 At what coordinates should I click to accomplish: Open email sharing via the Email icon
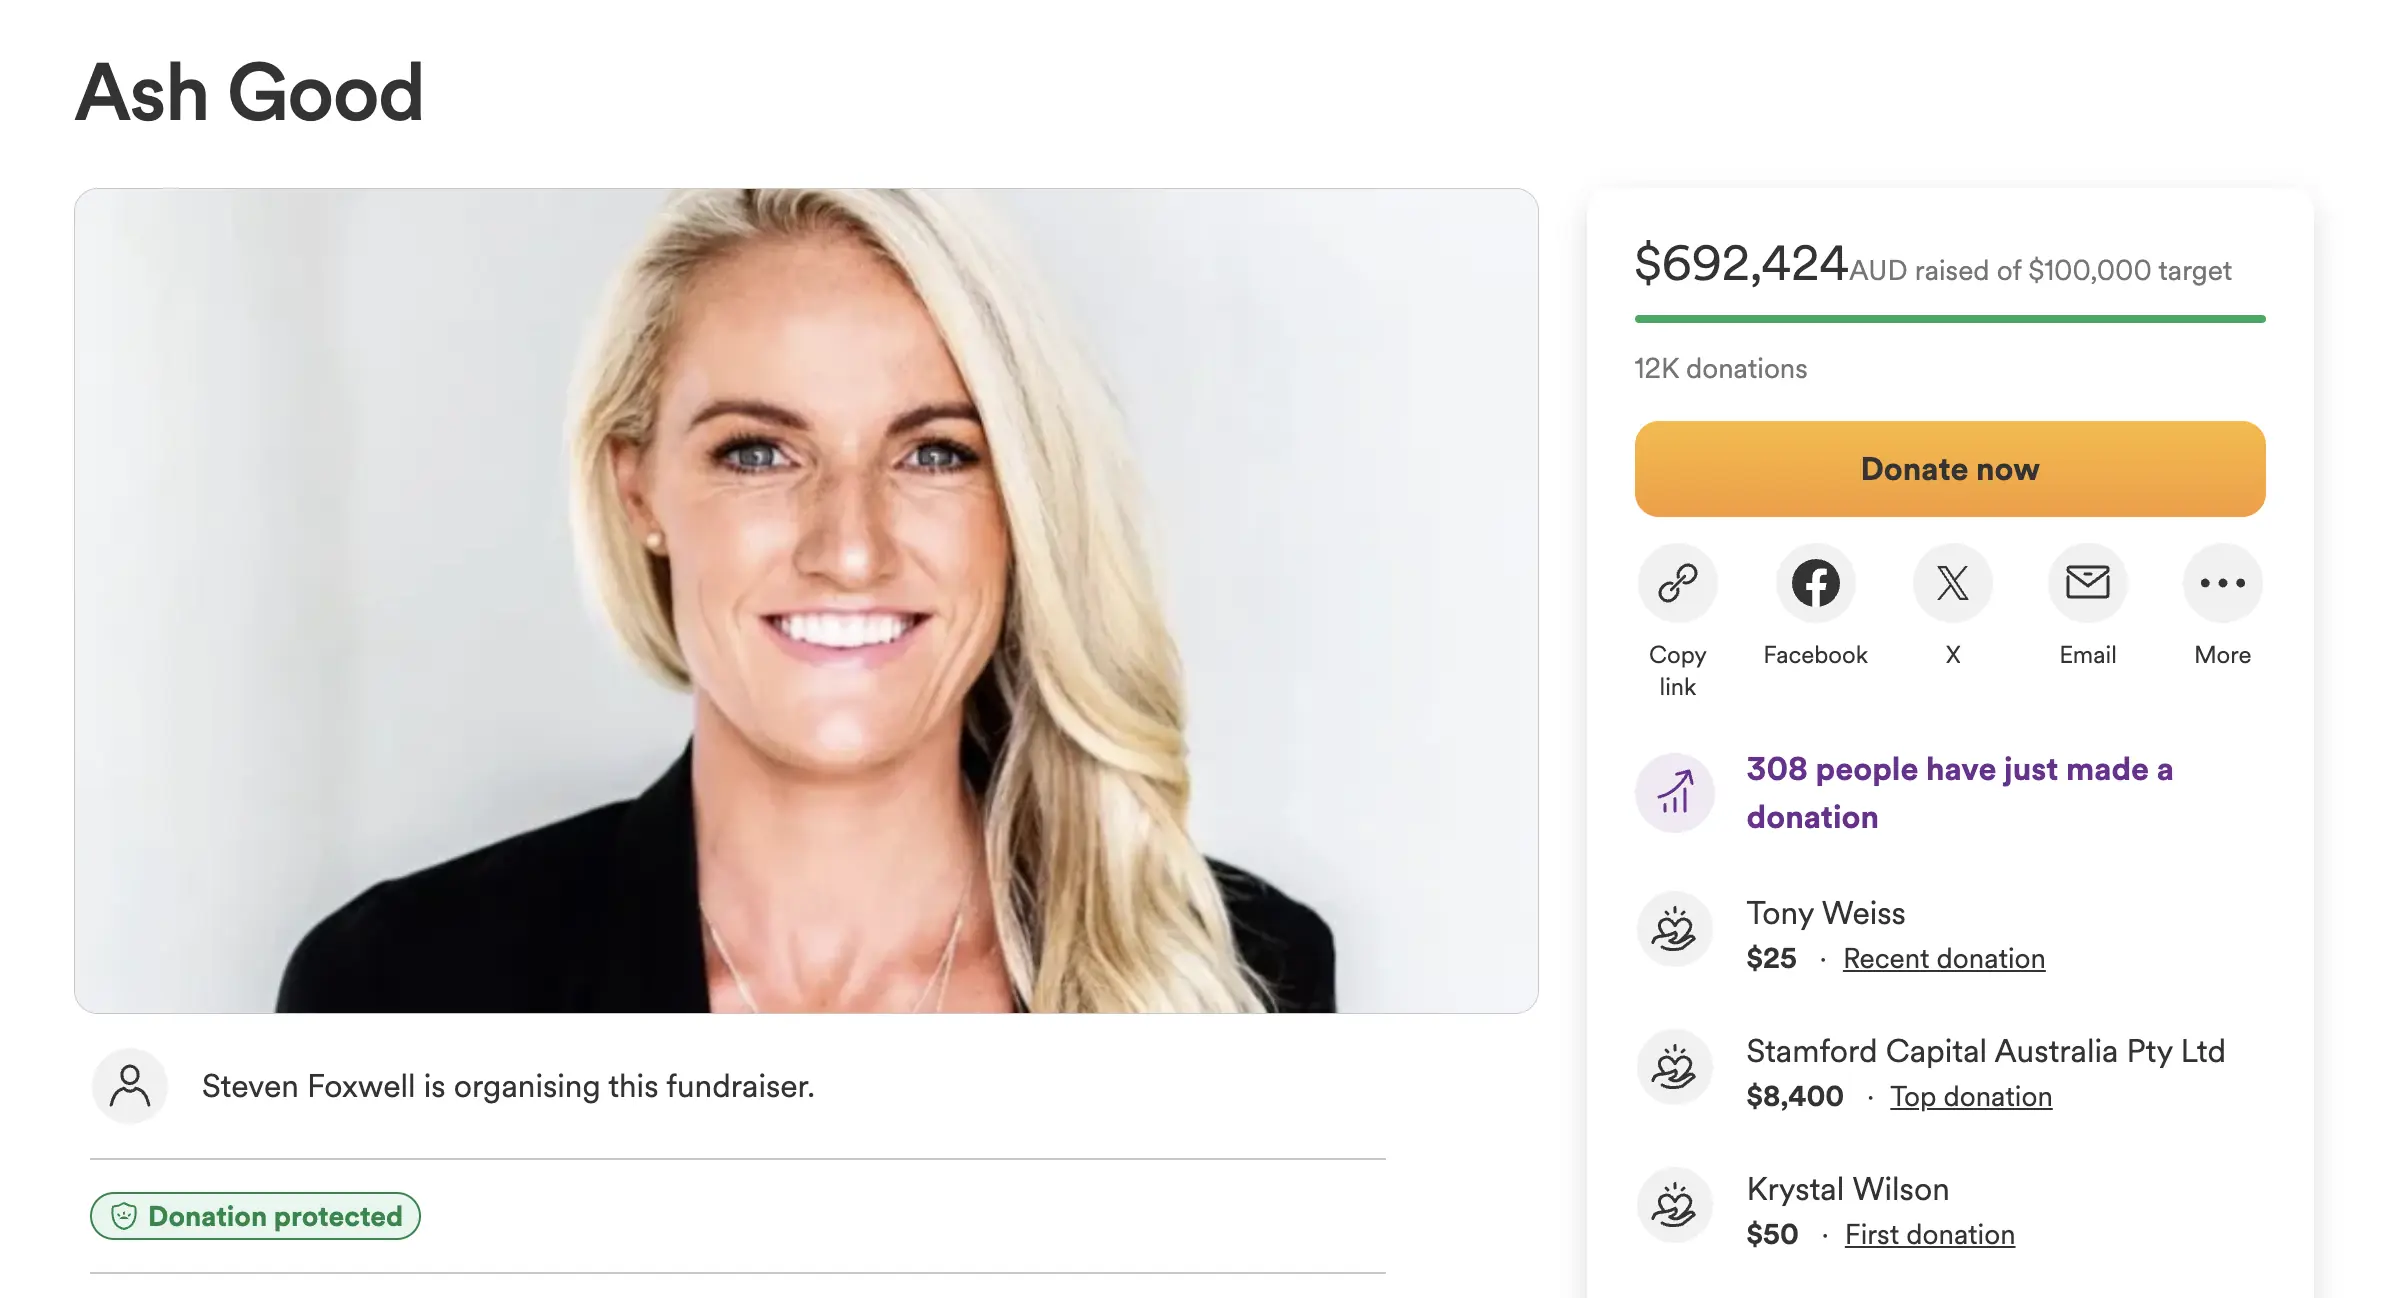2087,583
